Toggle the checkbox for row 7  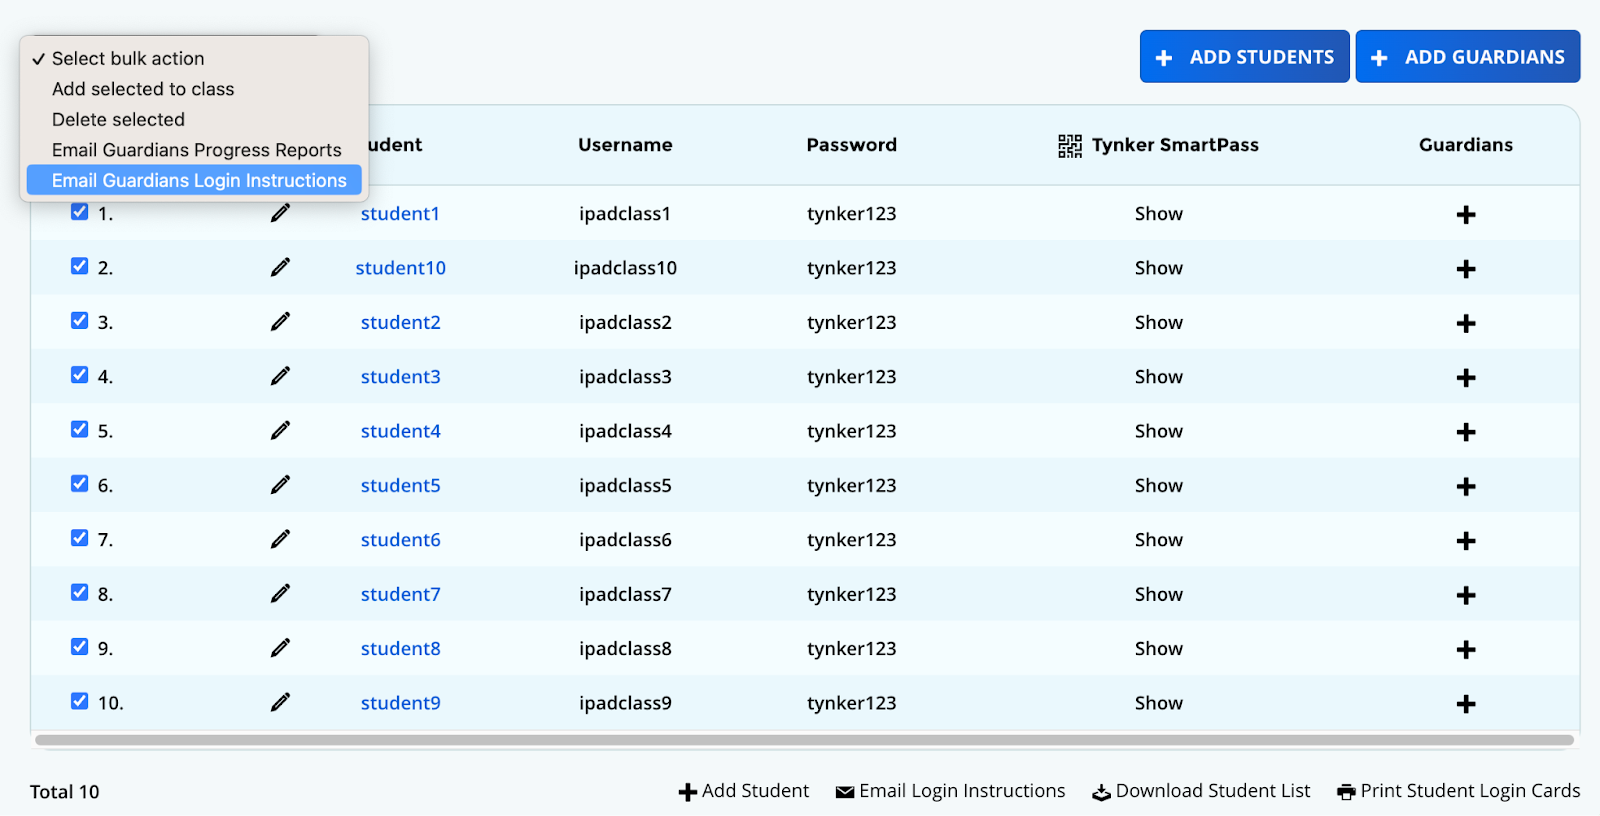[x=80, y=538]
